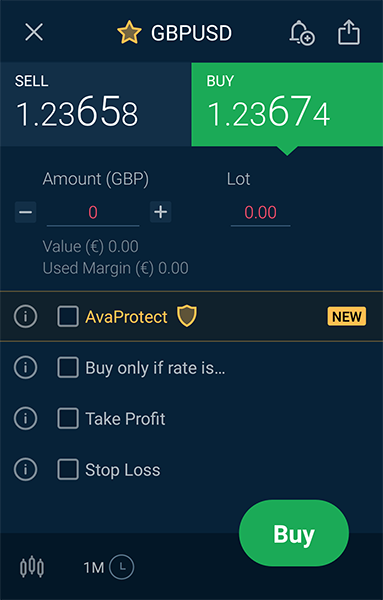Open the 1M timeframe selector

point(109,567)
